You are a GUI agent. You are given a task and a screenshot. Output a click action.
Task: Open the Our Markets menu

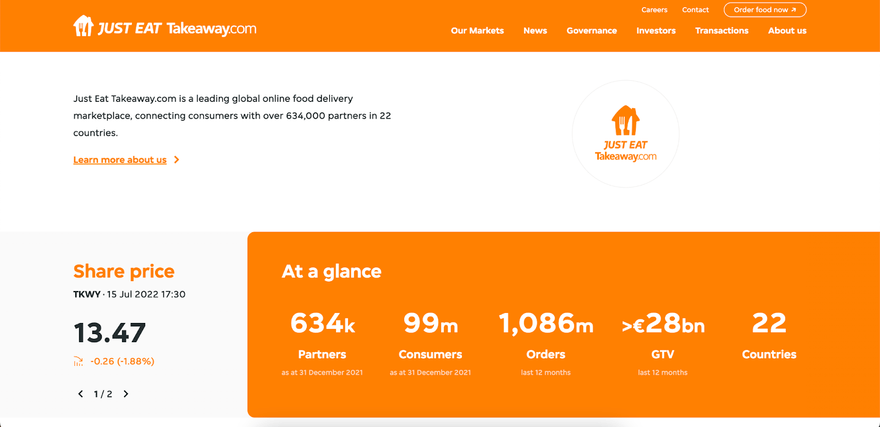click(477, 31)
